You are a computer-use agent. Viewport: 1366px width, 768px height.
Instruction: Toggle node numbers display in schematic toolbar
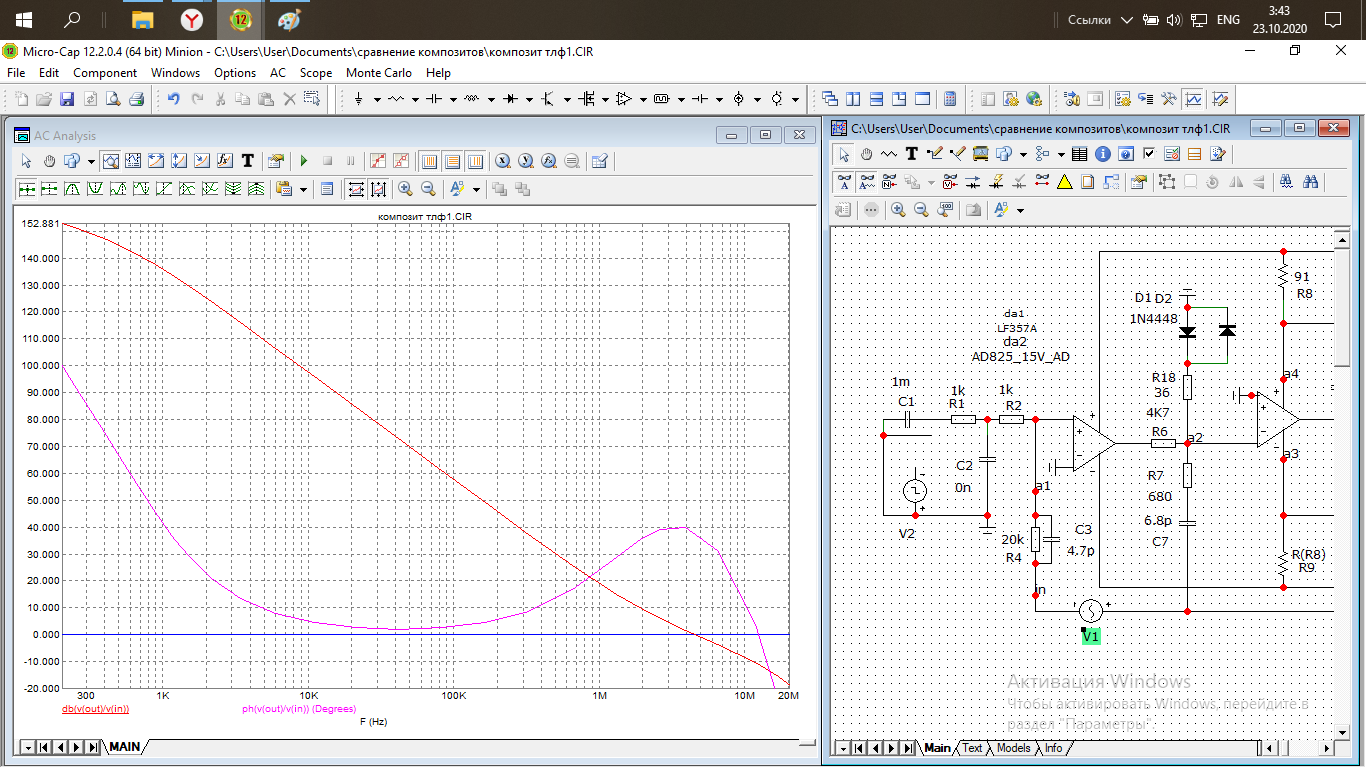(x=888, y=182)
